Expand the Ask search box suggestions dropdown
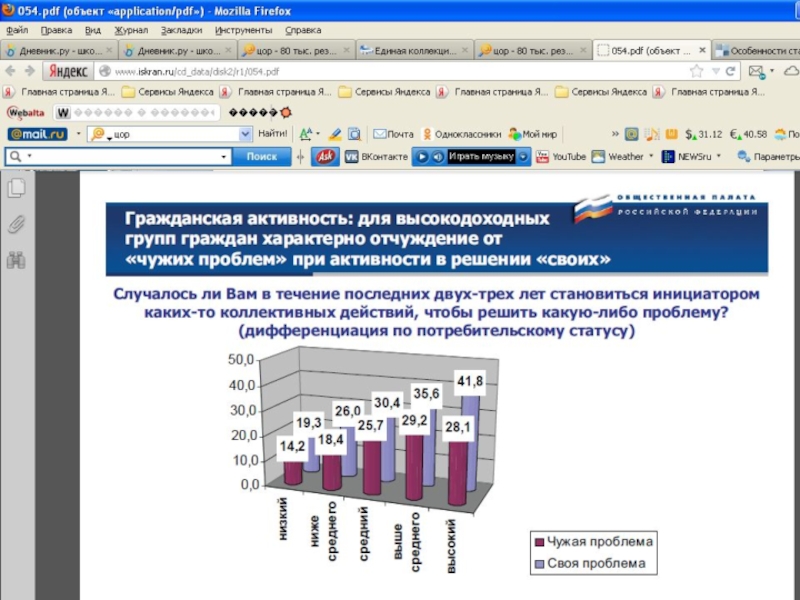Image resolution: width=800 pixels, height=600 pixels. pos(223,157)
